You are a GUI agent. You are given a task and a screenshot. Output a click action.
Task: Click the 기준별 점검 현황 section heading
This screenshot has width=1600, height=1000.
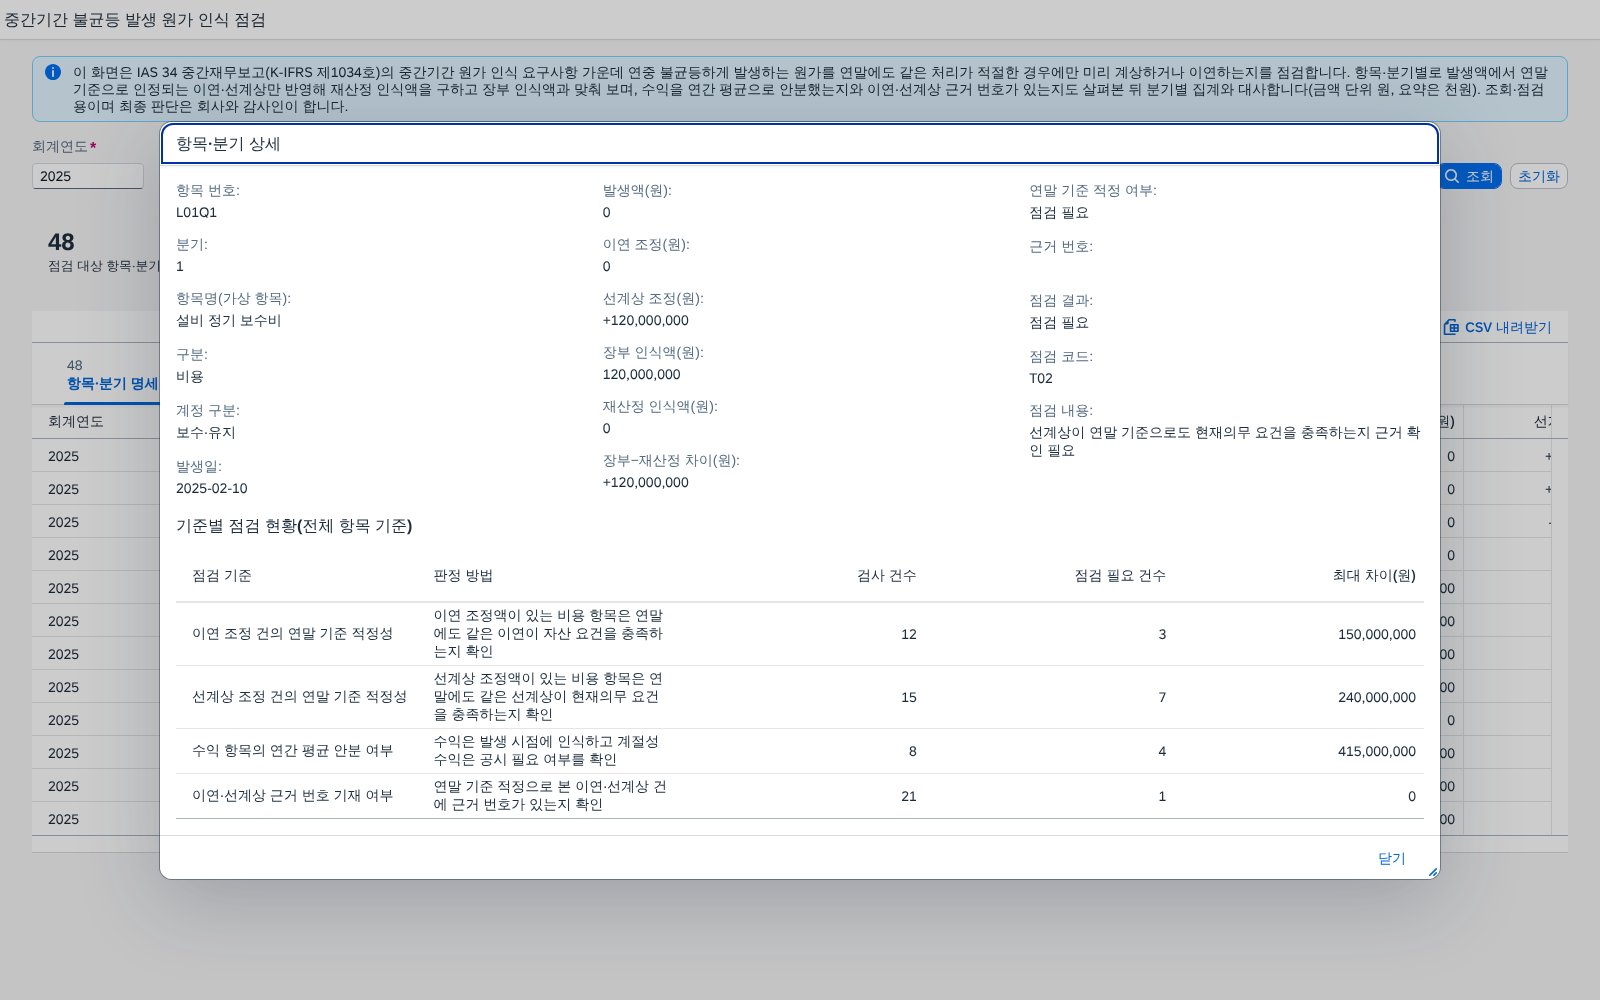point(294,526)
